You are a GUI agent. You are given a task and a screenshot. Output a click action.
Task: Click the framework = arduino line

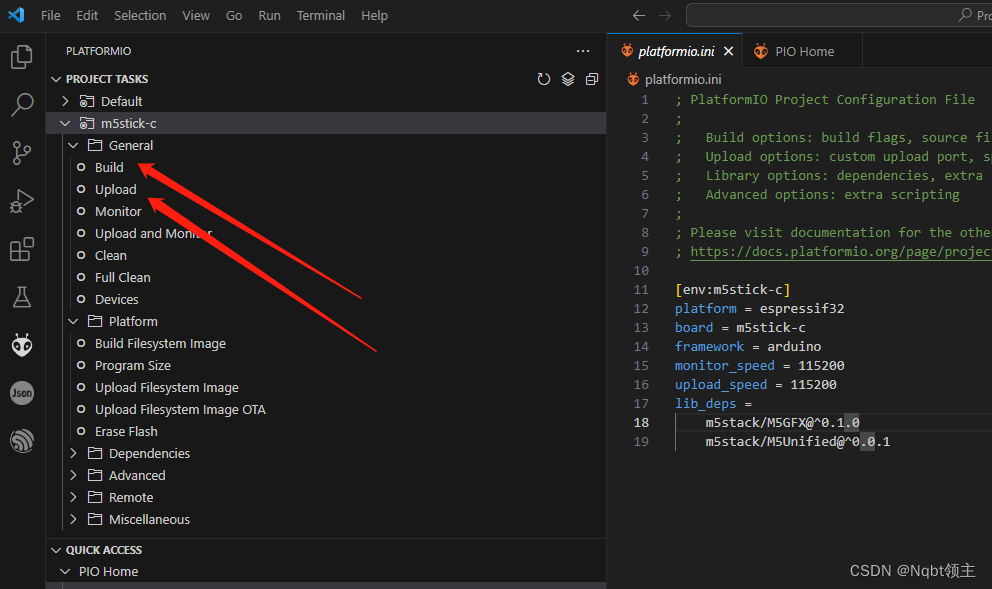point(748,347)
